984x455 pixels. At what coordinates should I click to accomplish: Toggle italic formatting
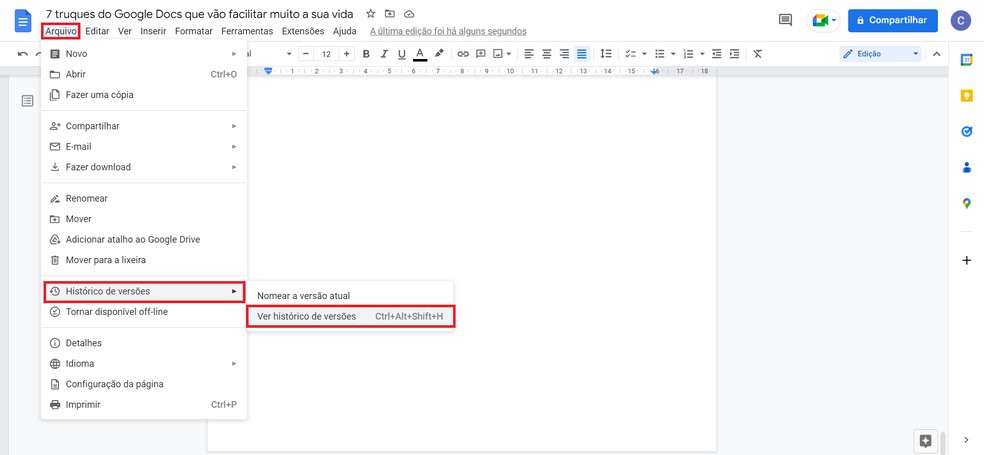(384, 54)
